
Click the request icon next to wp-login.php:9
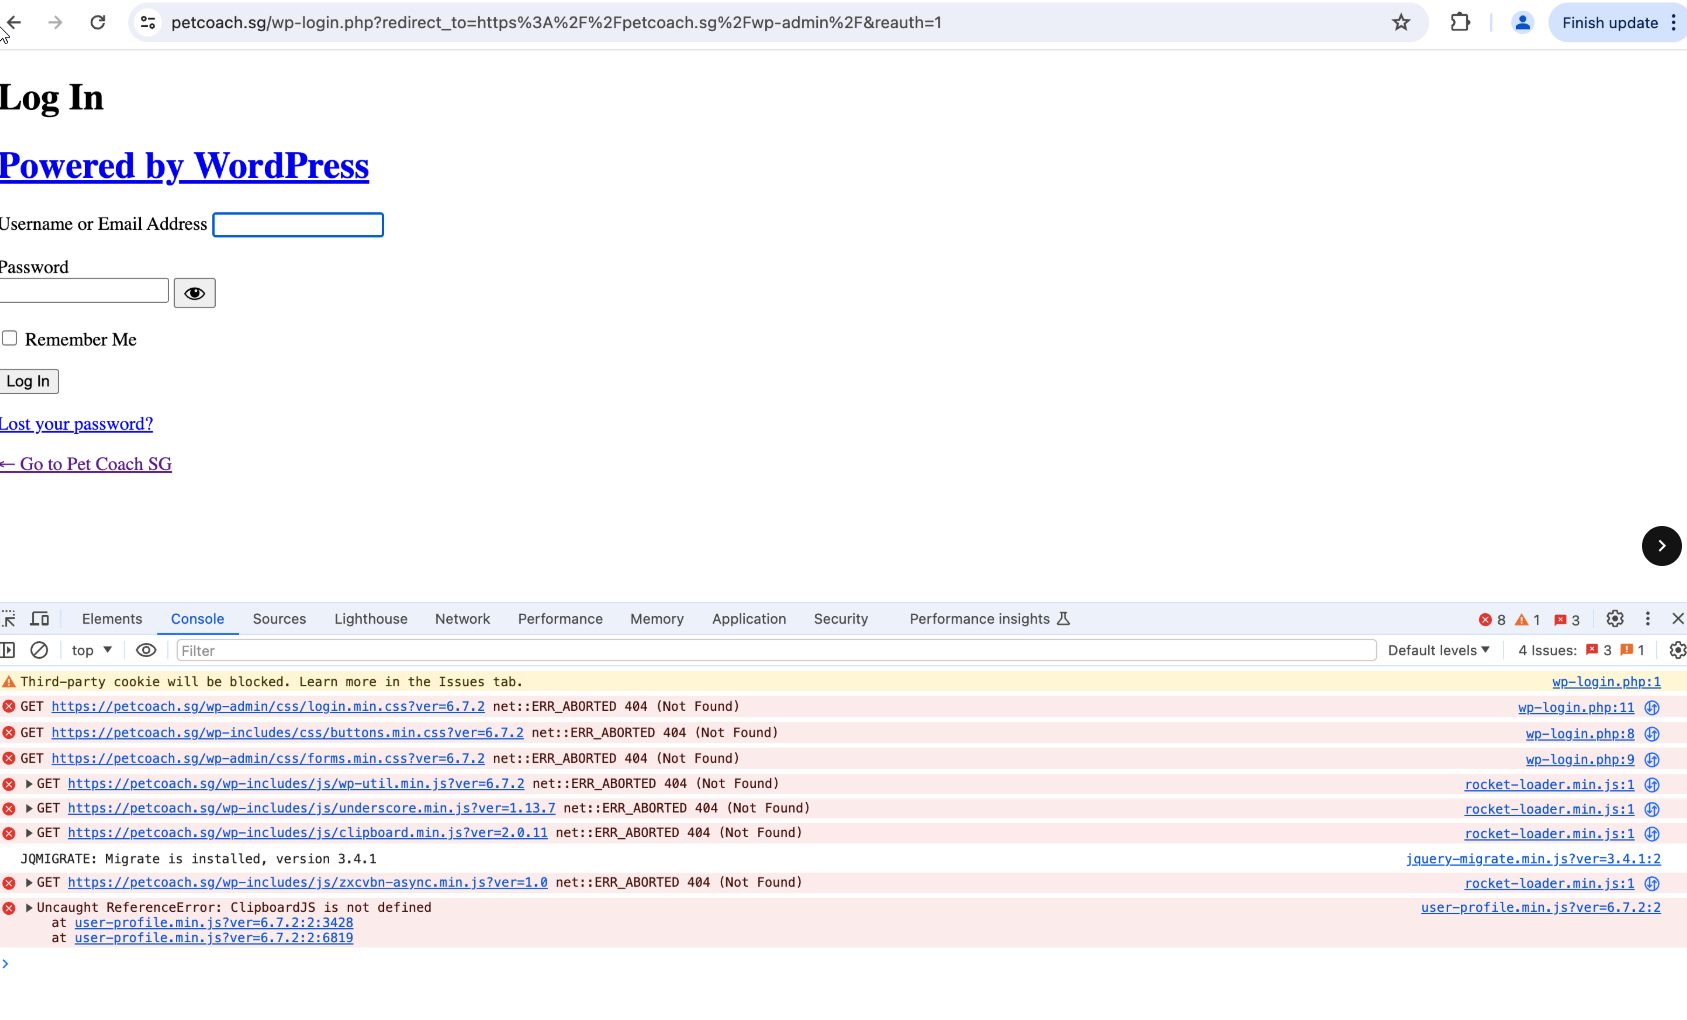(1652, 760)
